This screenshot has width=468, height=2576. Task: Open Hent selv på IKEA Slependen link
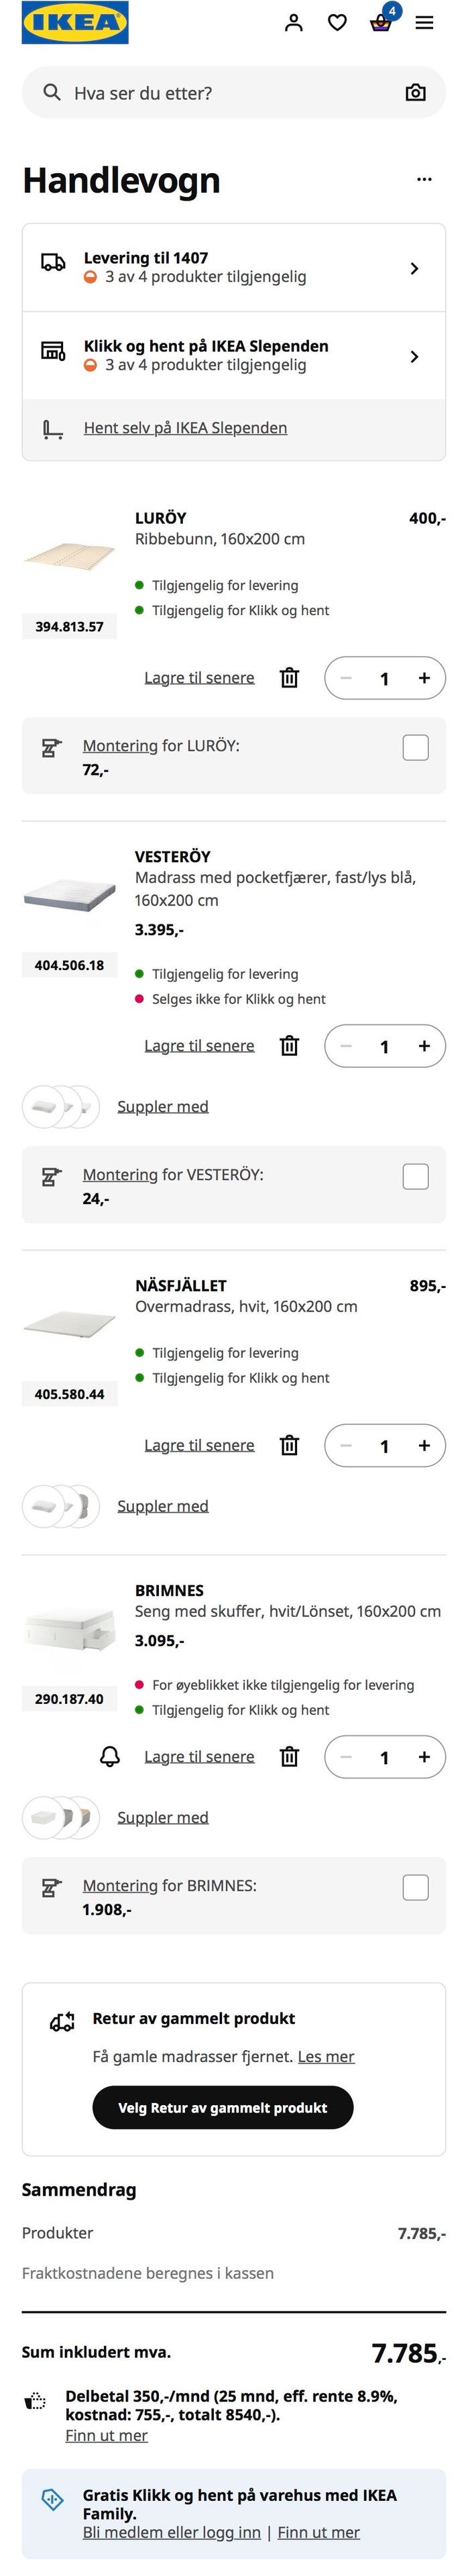coord(185,428)
